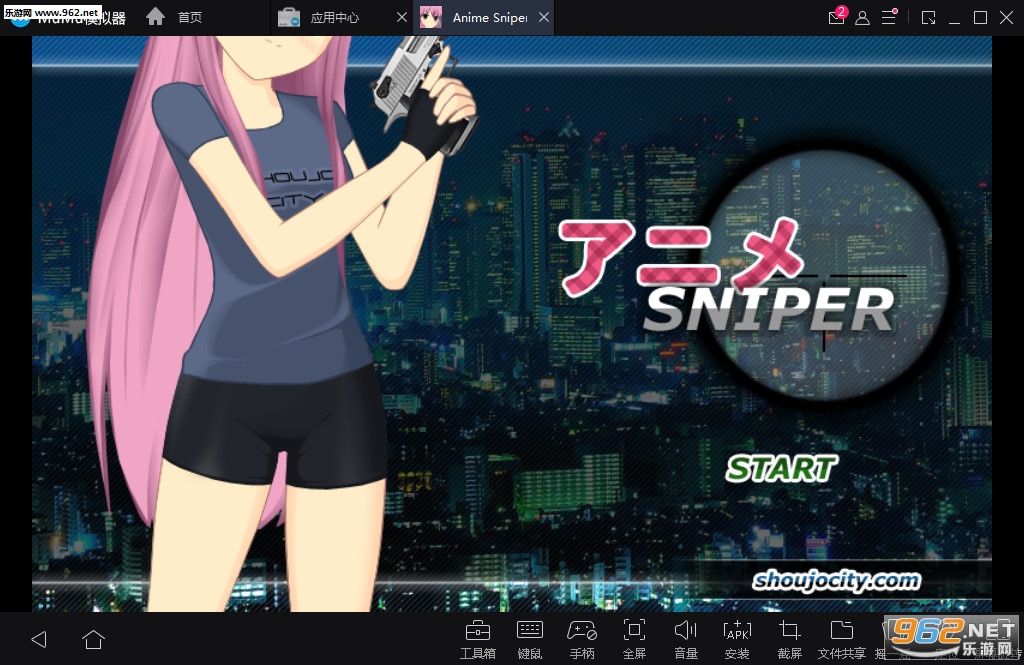
Task: Open the 工具箱 toolbox
Action: click(x=478, y=640)
